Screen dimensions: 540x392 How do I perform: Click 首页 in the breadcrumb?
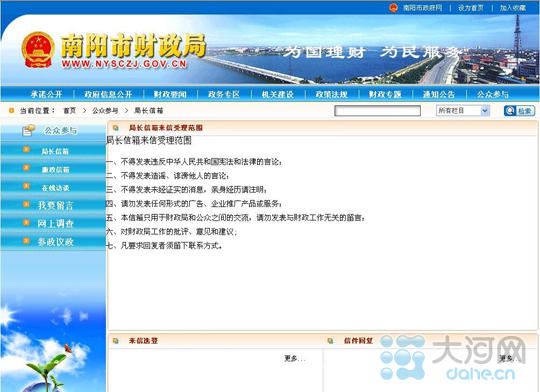coord(70,111)
